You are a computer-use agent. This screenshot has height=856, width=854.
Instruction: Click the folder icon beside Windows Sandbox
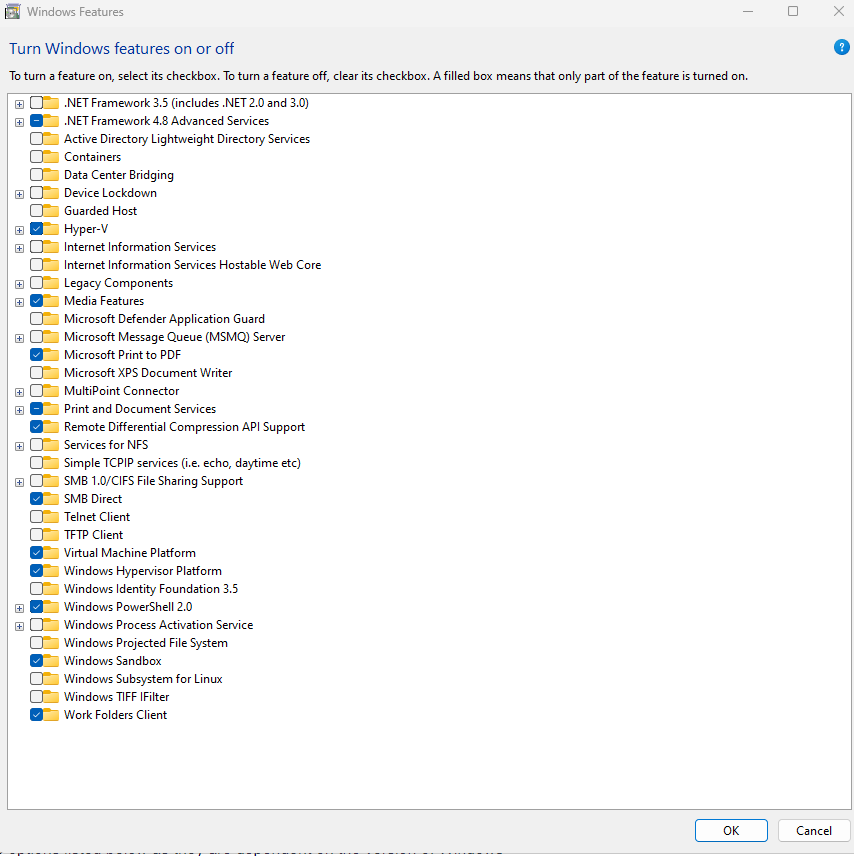pyautogui.click(x=51, y=661)
